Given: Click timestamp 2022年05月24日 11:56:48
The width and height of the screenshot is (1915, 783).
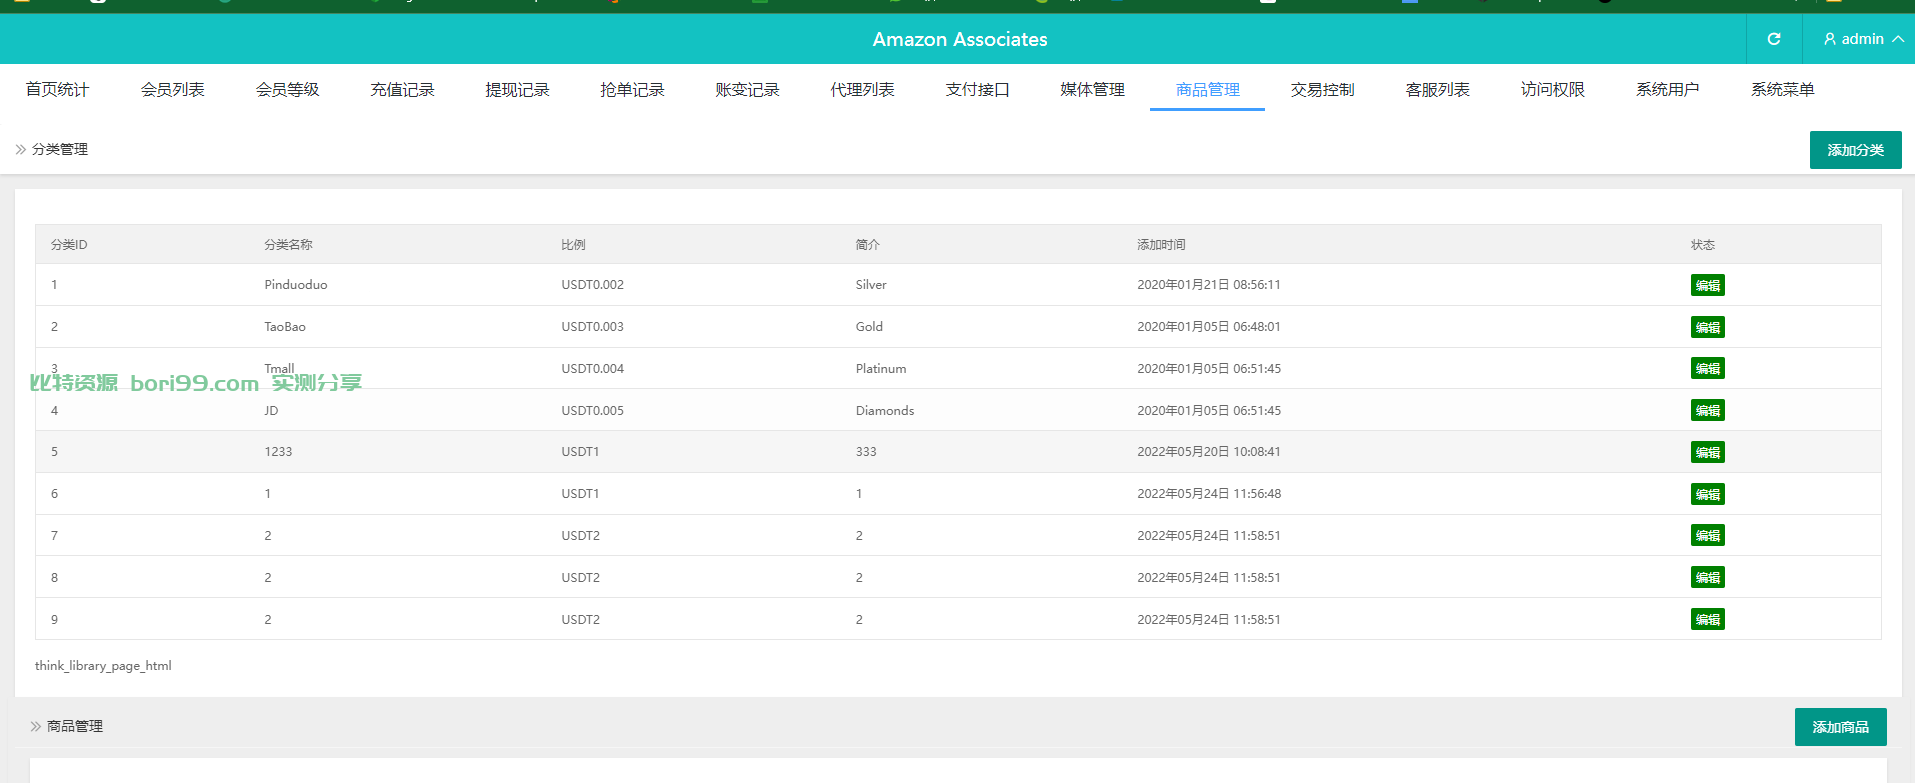Looking at the screenshot, I should coord(1209,494).
